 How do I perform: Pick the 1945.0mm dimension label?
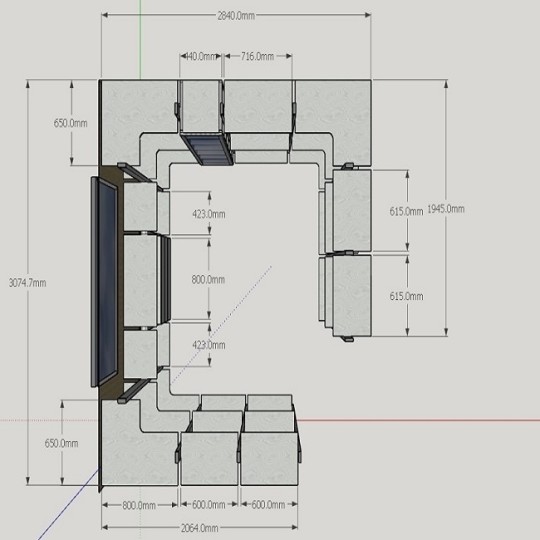point(446,209)
